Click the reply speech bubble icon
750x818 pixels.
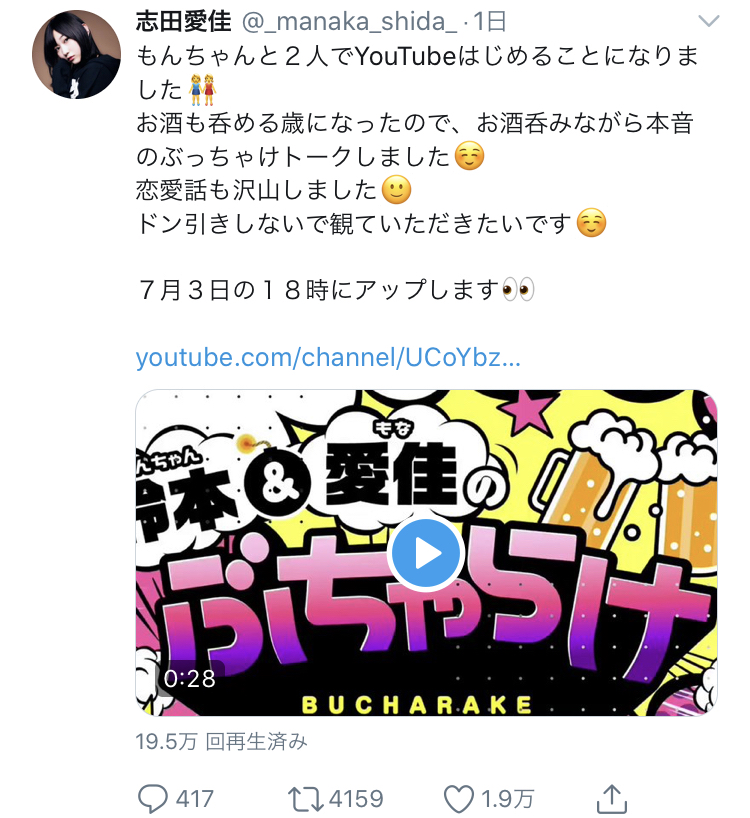pos(153,799)
